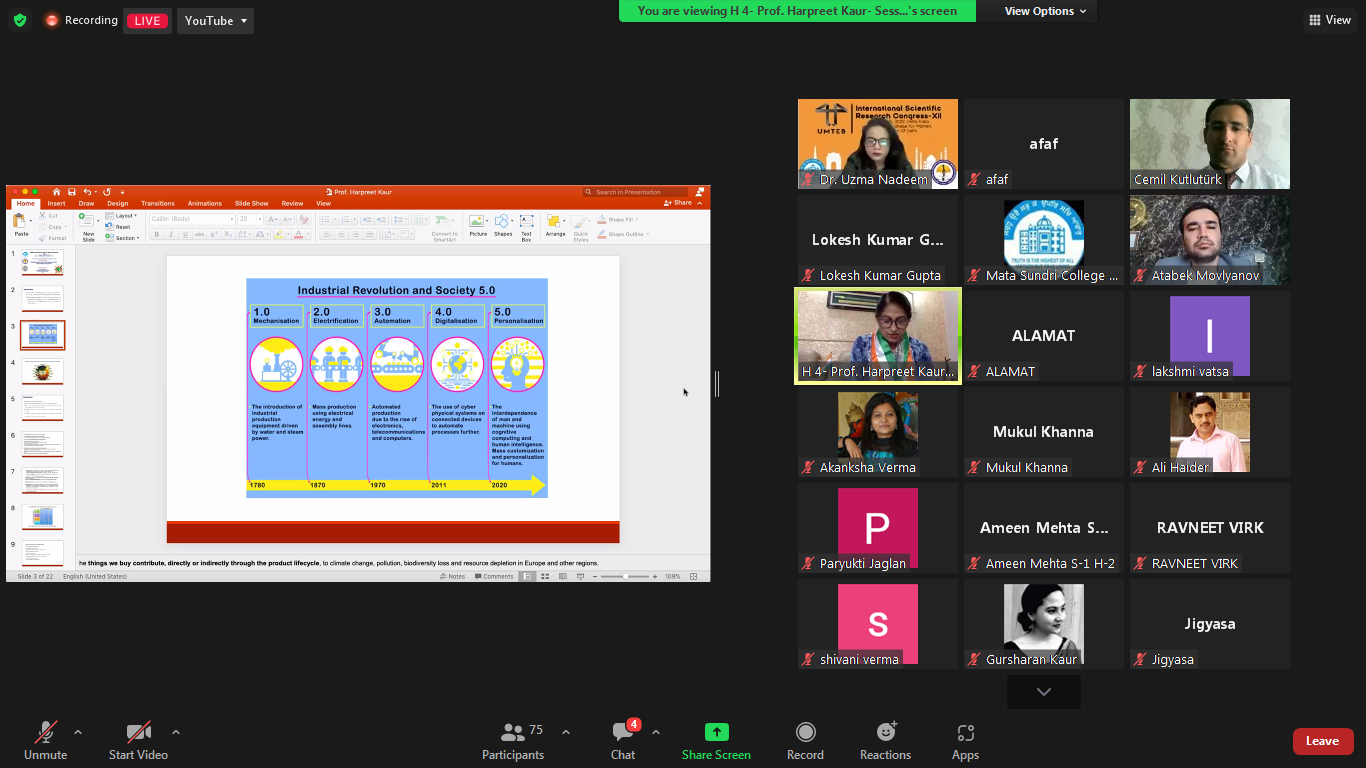The height and width of the screenshot is (768, 1366).
Task: Expand audio options arrow beside Unmute
Action: point(78,732)
